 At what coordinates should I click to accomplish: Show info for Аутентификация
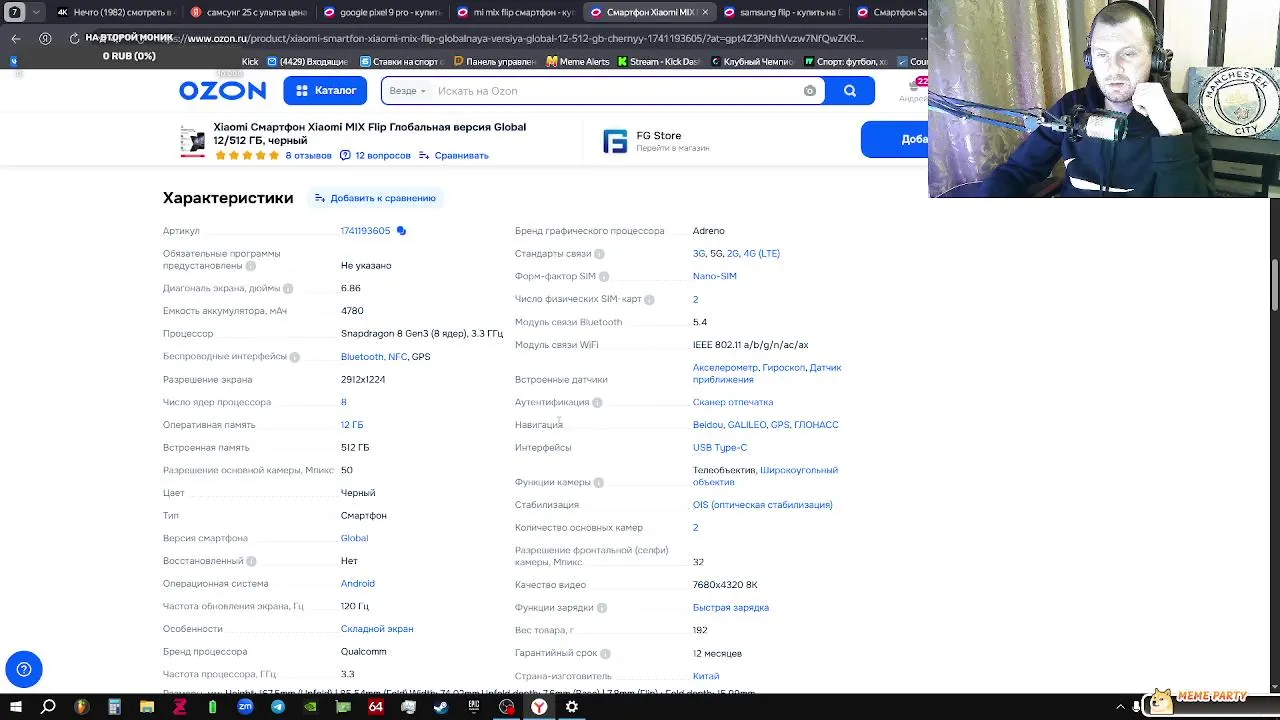[x=597, y=403]
